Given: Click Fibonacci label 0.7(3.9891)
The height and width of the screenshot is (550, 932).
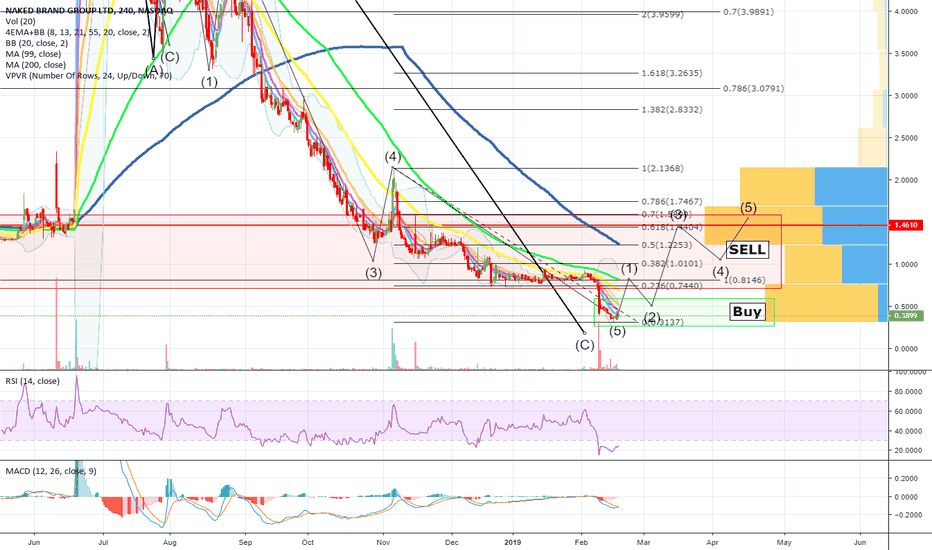Looking at the screenshot, I should pos(748,11).
